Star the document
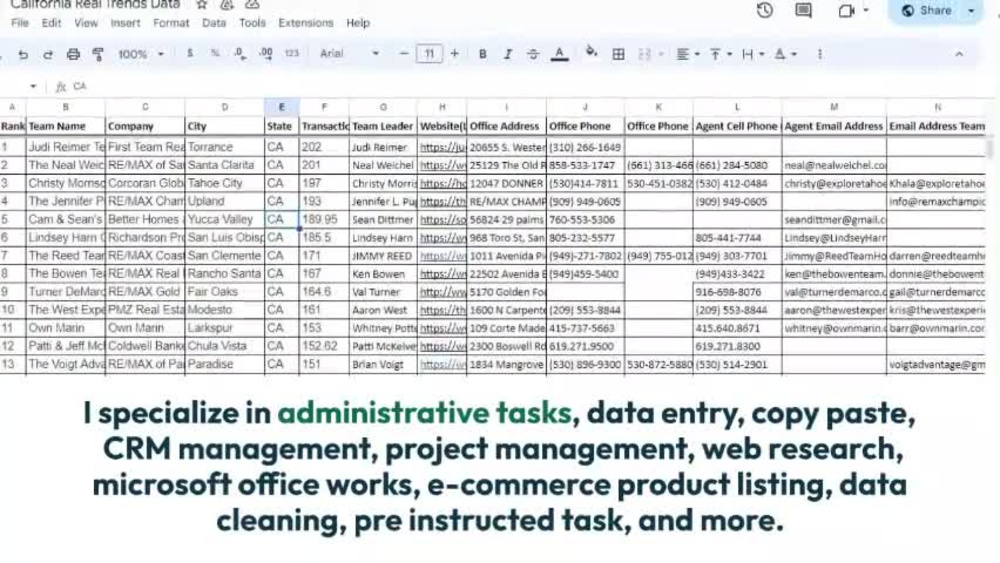Screen dimensions: 1000x563 point(202,4)
